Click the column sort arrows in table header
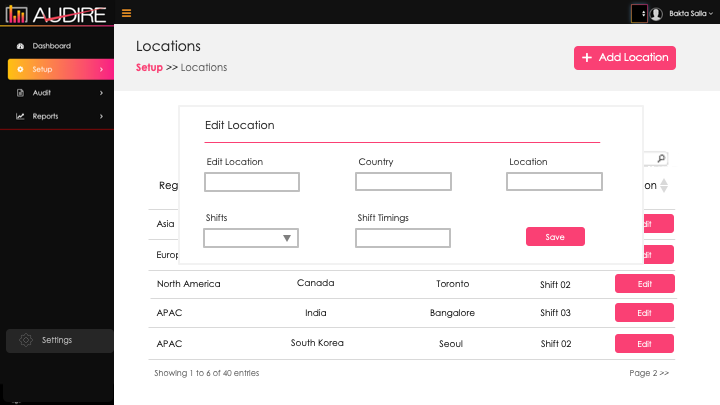720x405 pixels. [664, 185]
